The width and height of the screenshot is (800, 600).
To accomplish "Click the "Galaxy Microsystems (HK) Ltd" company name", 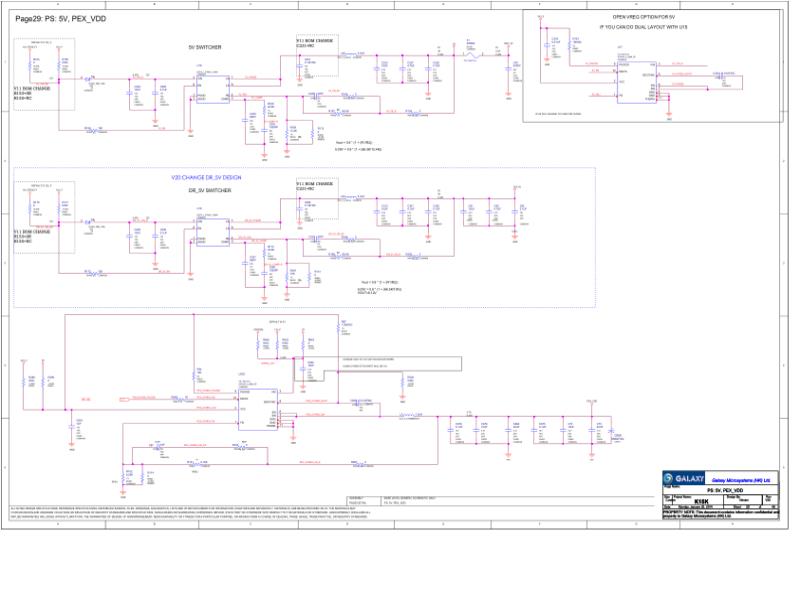I will point(741,480).
